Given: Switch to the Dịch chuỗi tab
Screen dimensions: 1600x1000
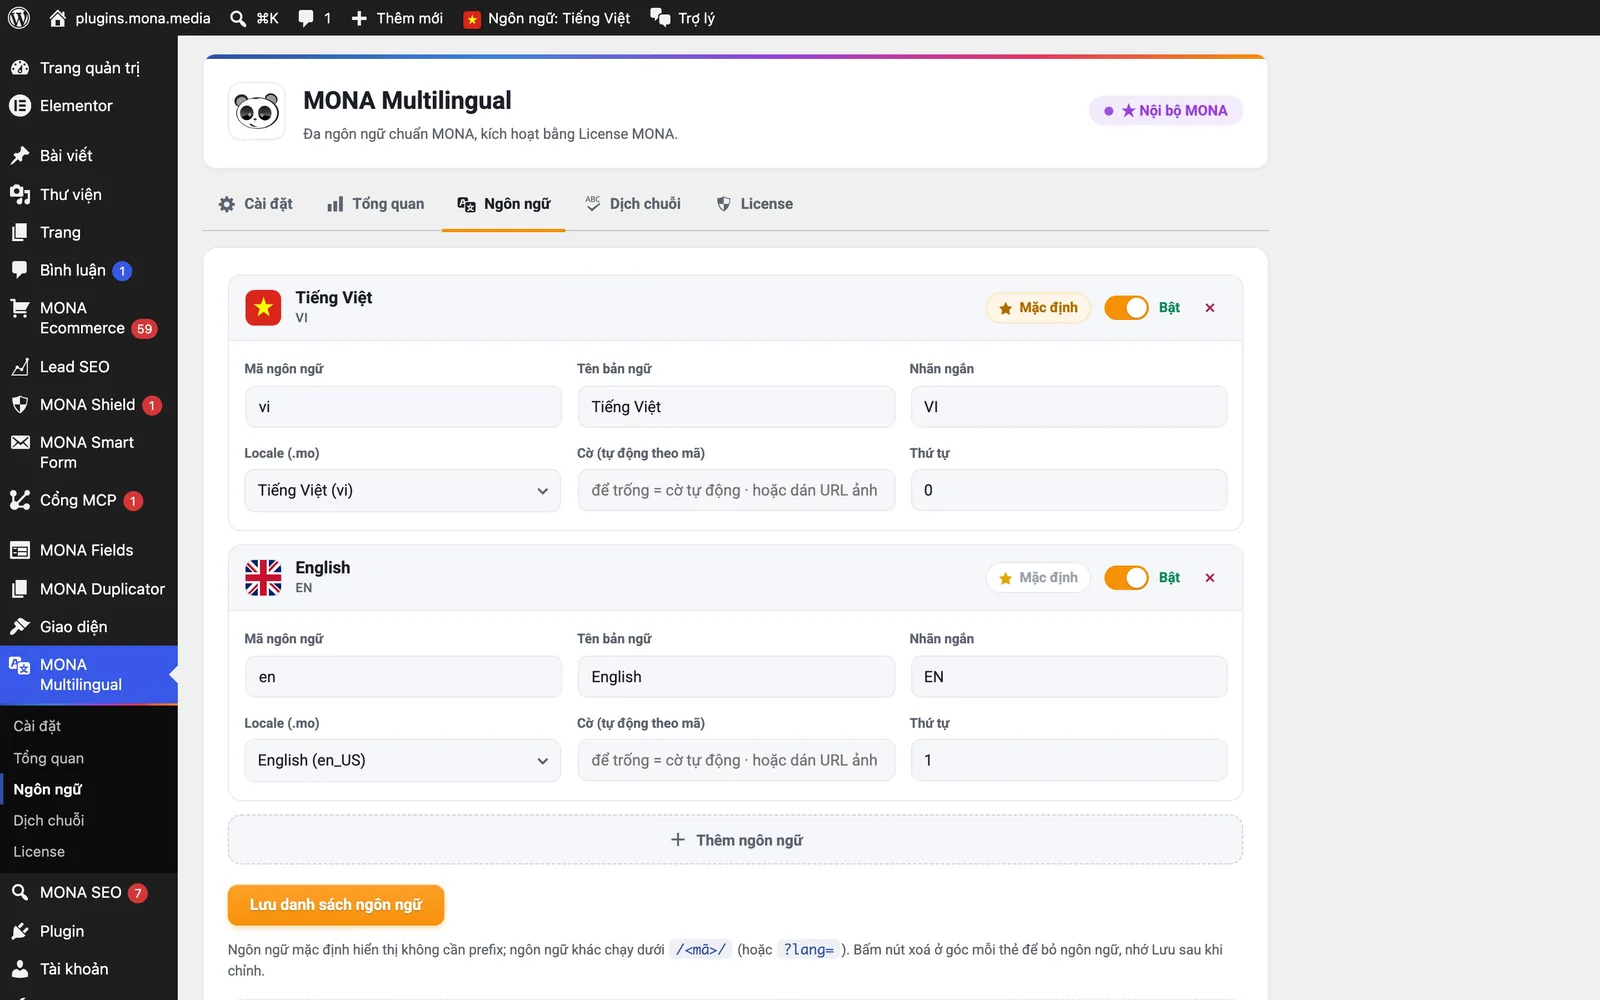Looking at the screenshot, I should [x=633, y=204].
